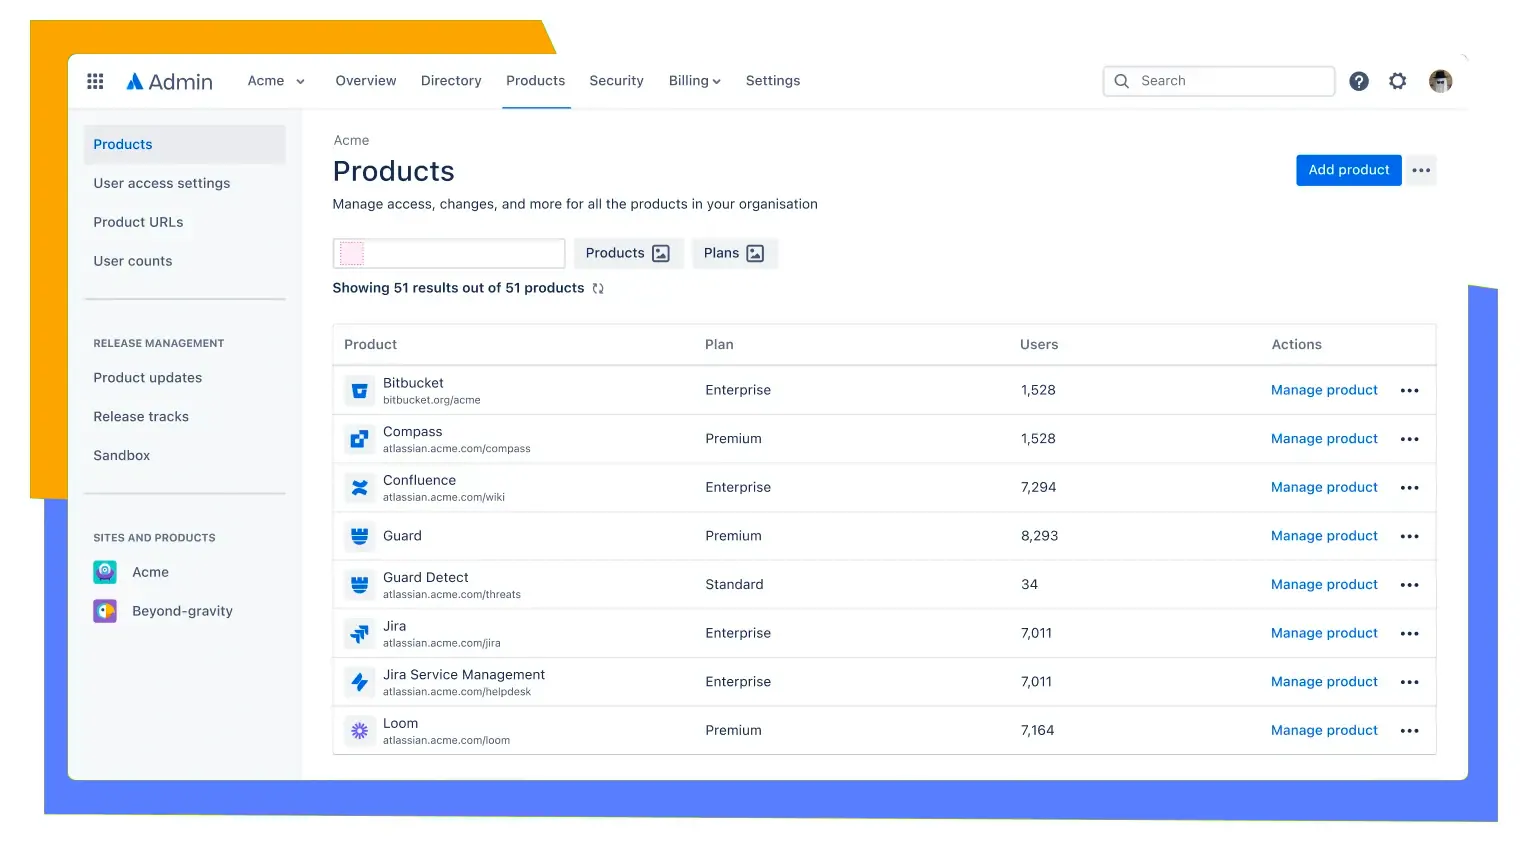Viewport: 1536px width, 846px height.
Task: Click the Search input field
Action: coord(1230,81)
